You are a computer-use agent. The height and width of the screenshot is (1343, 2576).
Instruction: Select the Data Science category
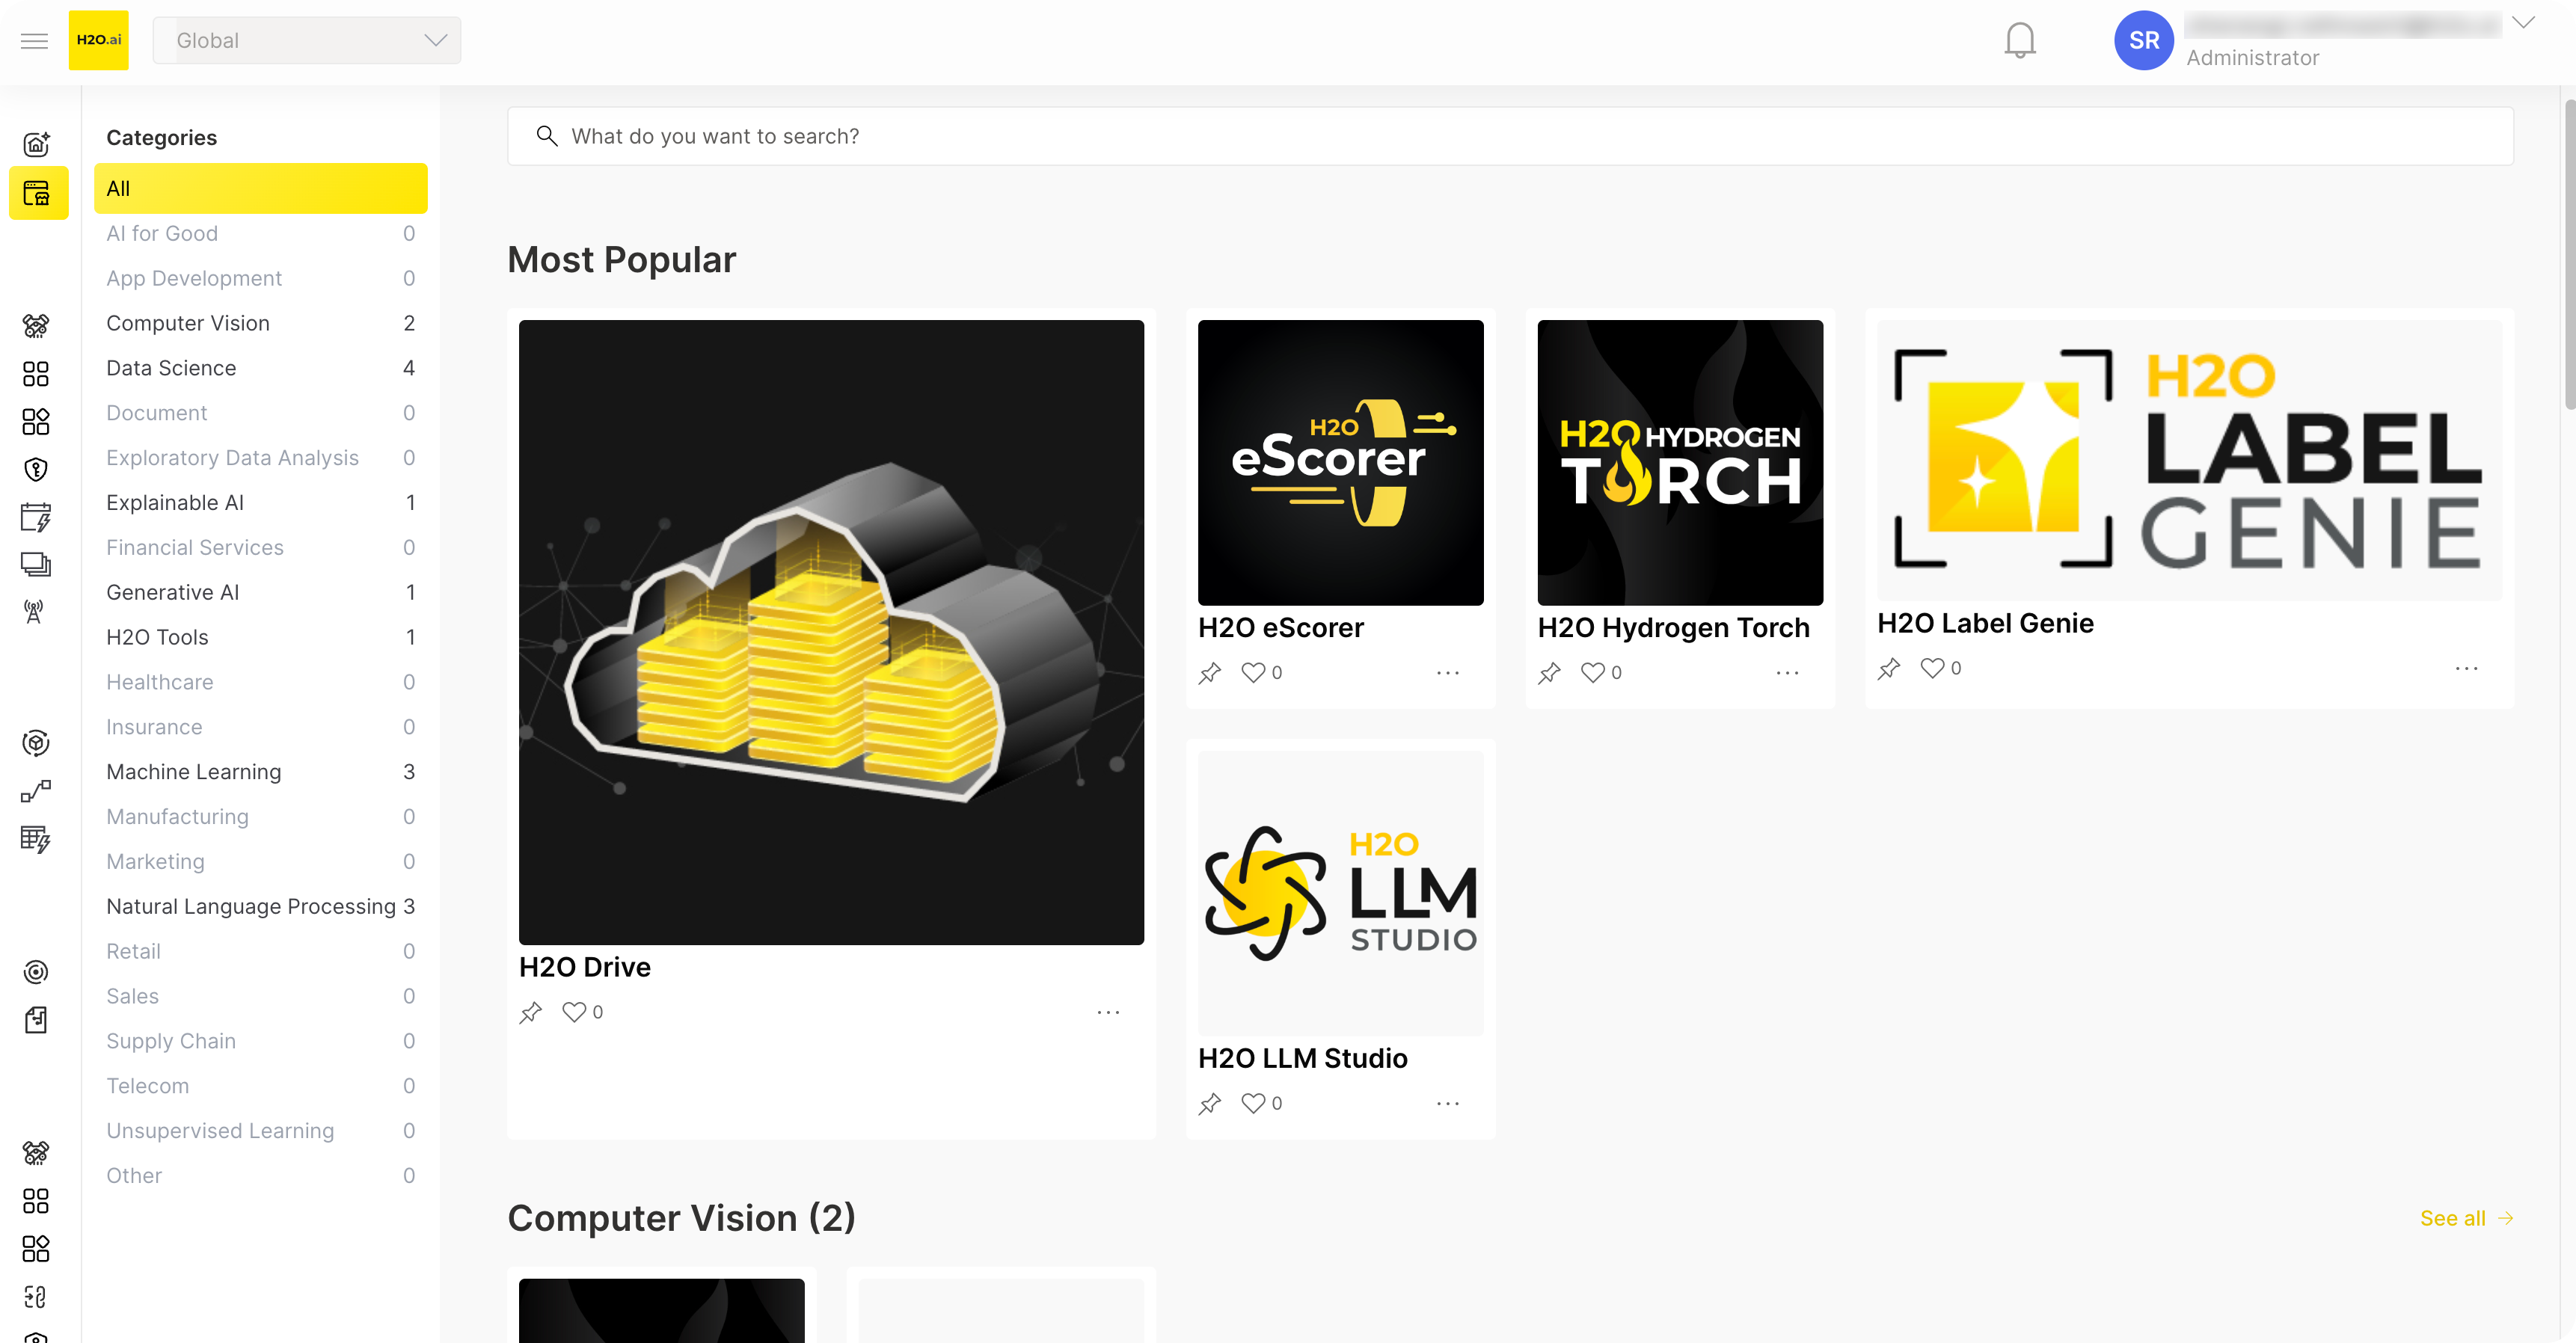coord(260,368)
